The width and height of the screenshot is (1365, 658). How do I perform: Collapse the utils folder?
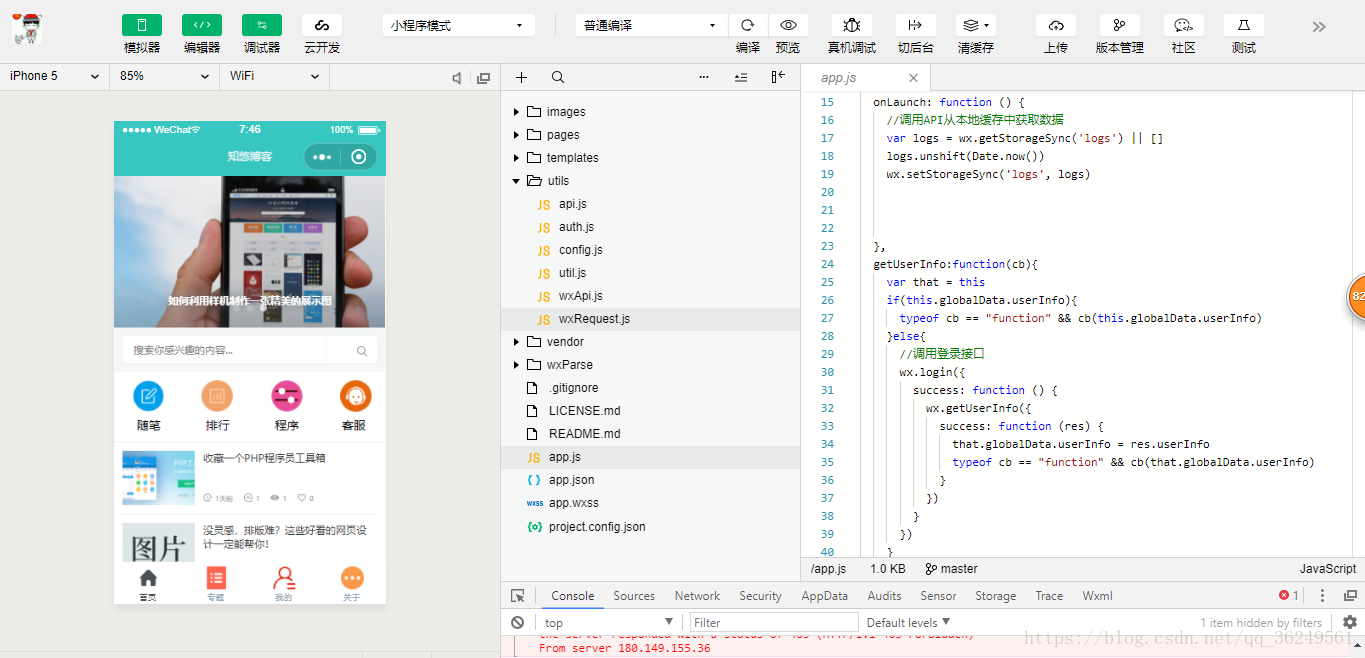point(516,181)
